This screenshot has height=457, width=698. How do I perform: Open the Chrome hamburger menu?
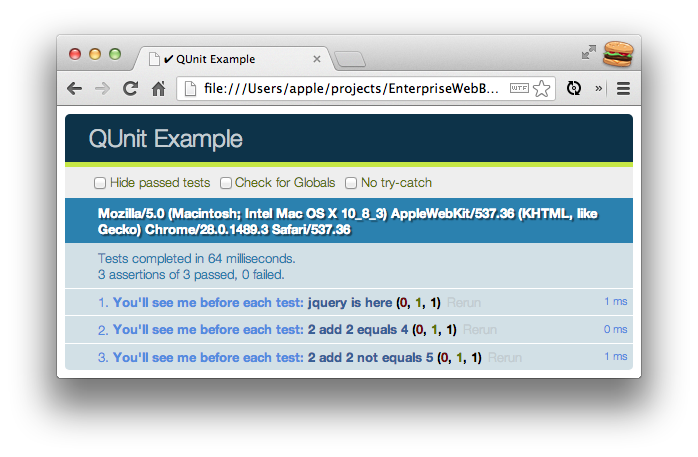(x=623, y=89)
